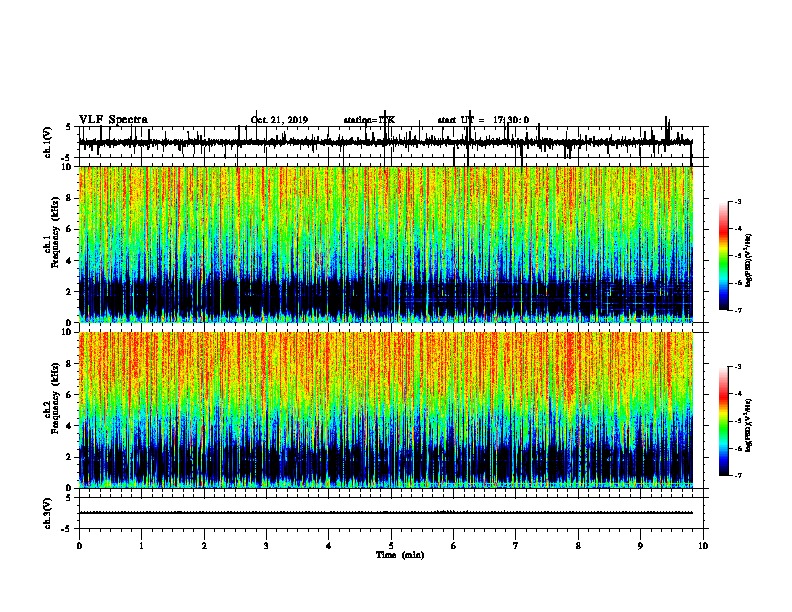This screenshot has height=612, width=792.
Task: Click '-7' on the ch.2 color bar
Action: tap(738, 475)
